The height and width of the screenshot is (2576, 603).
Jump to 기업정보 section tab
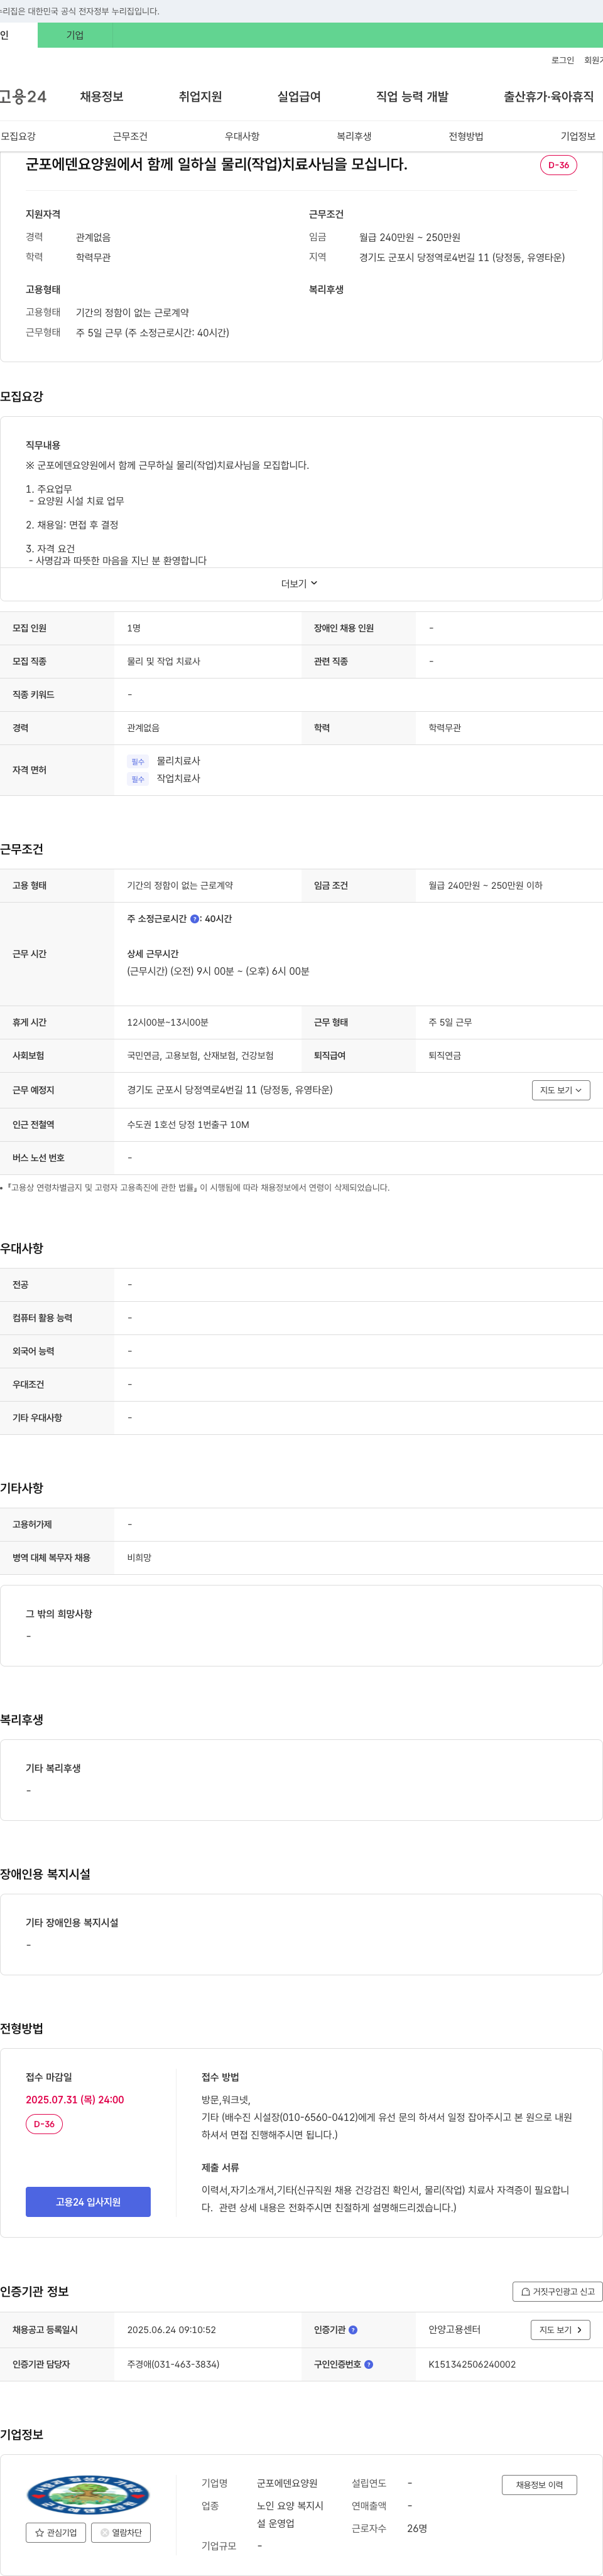(578, 136)
